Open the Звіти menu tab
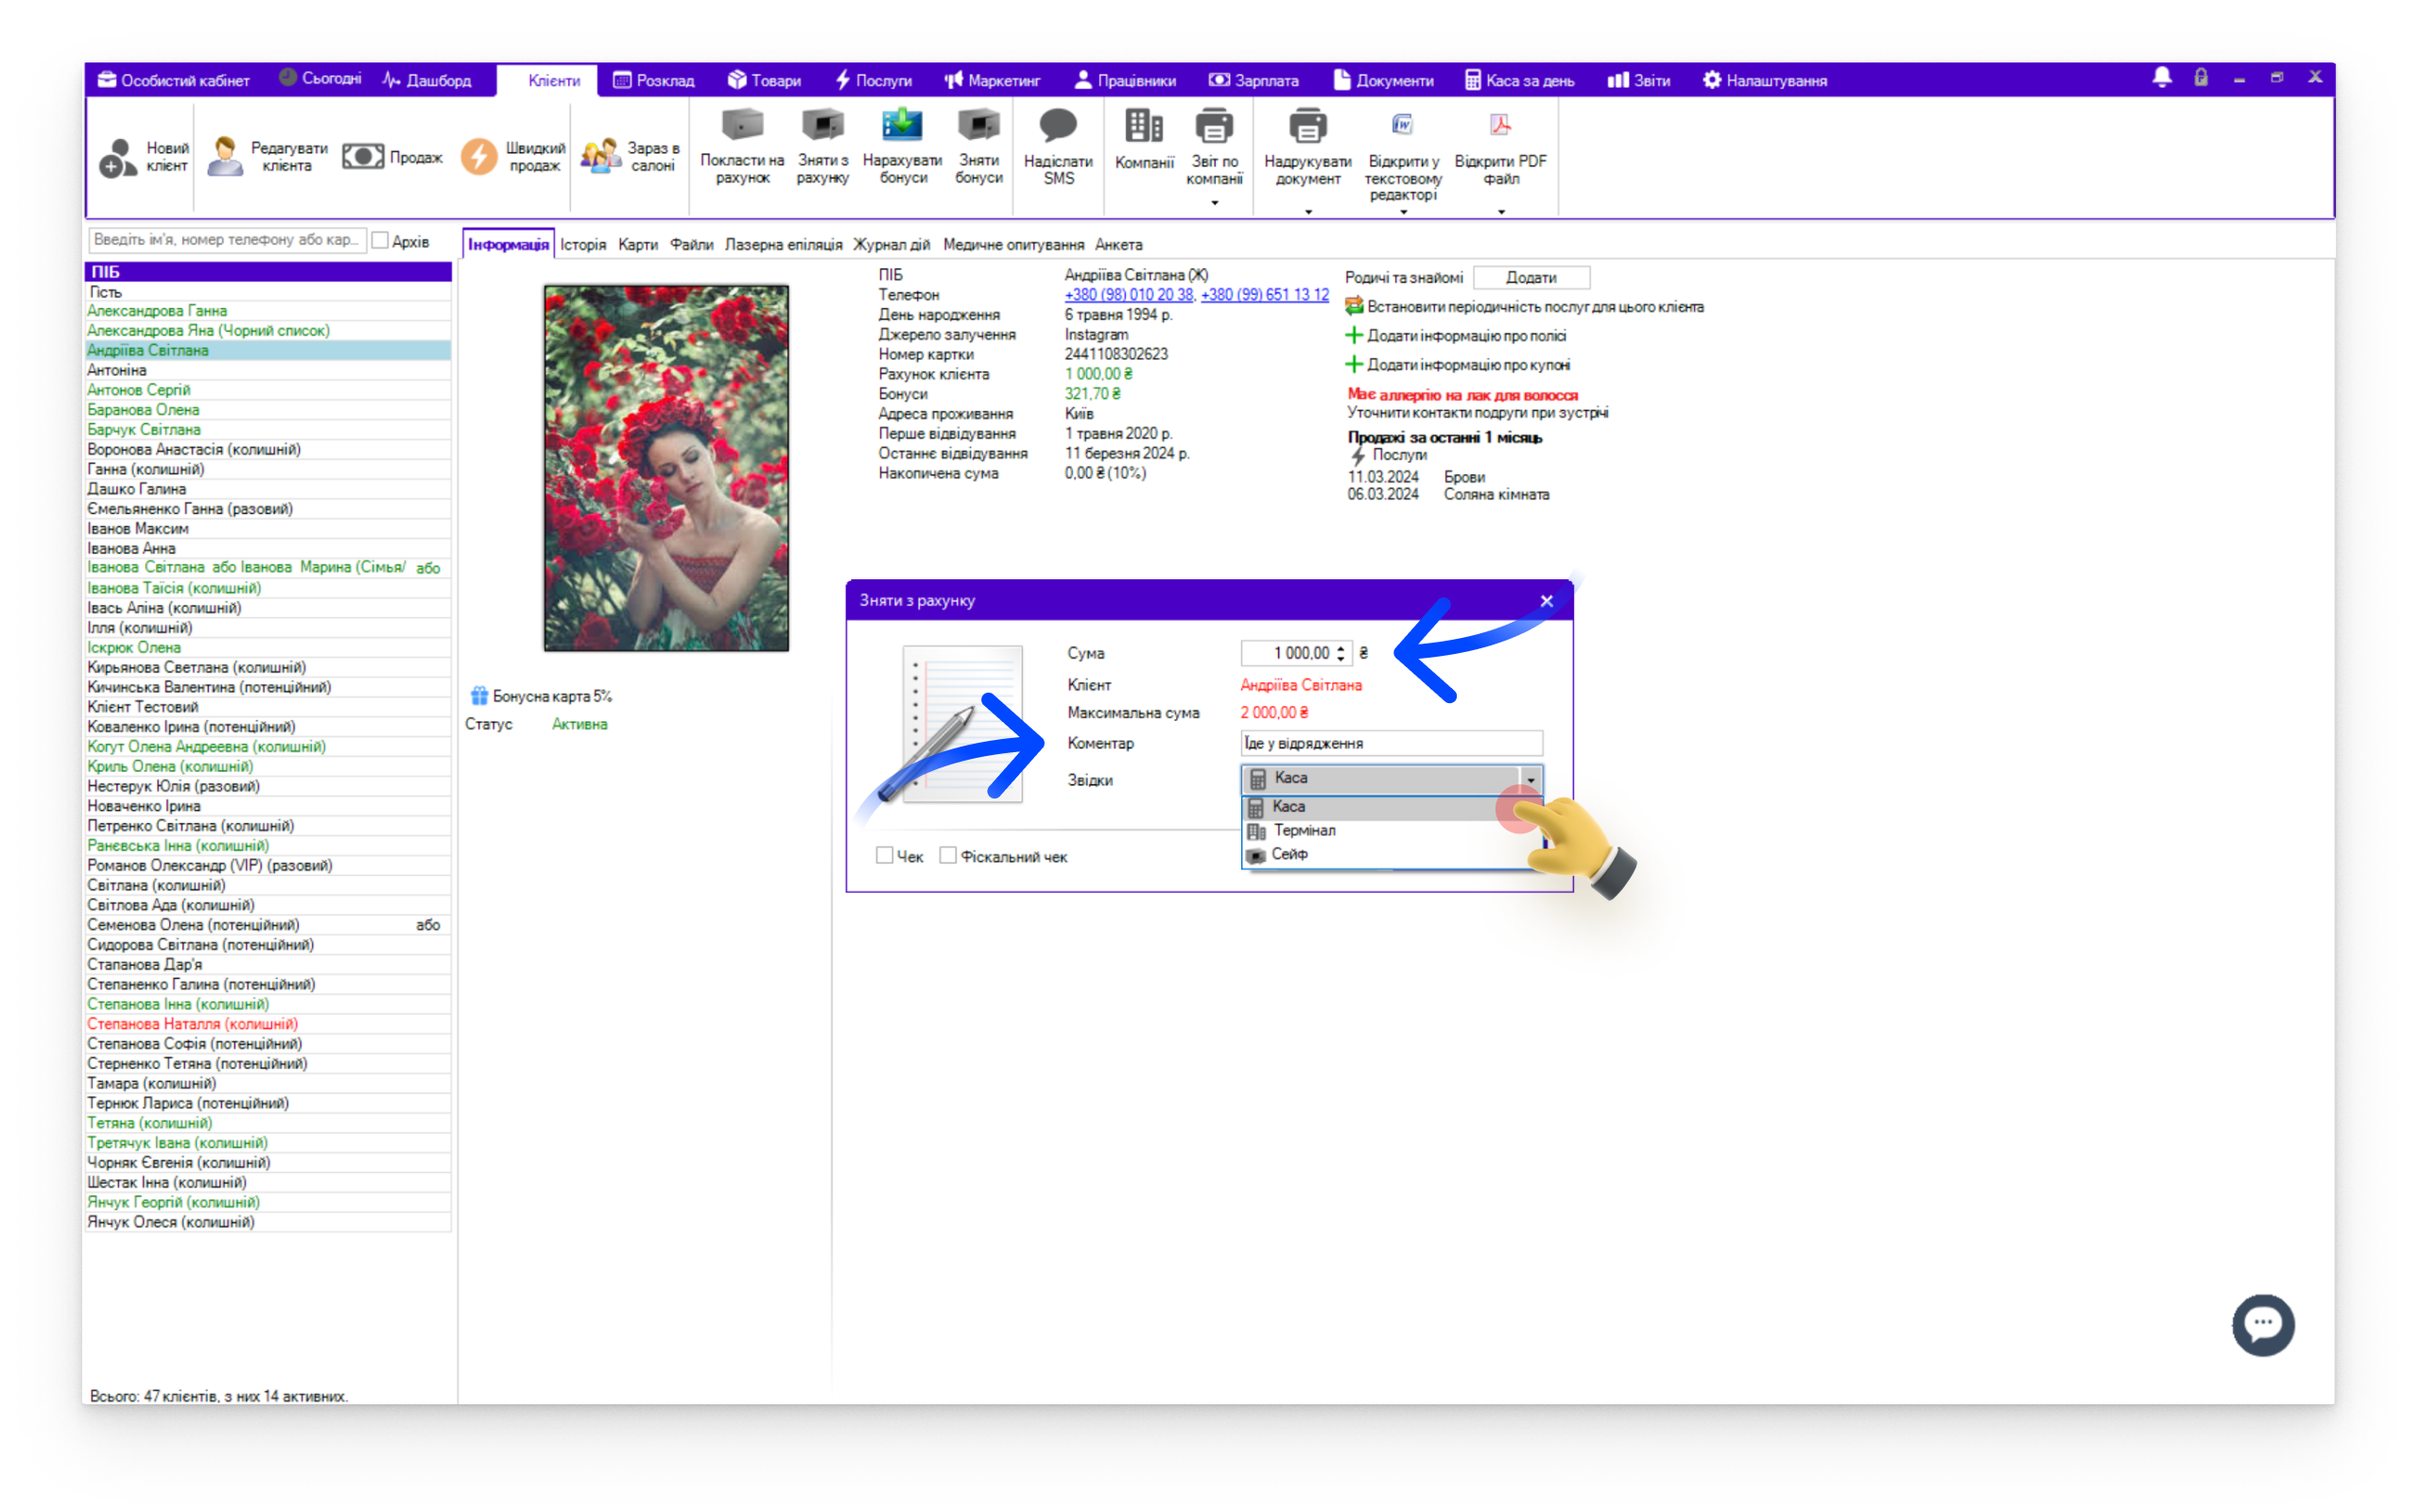Screen dimensions: 2420x1512 [x=1638, y=80]
